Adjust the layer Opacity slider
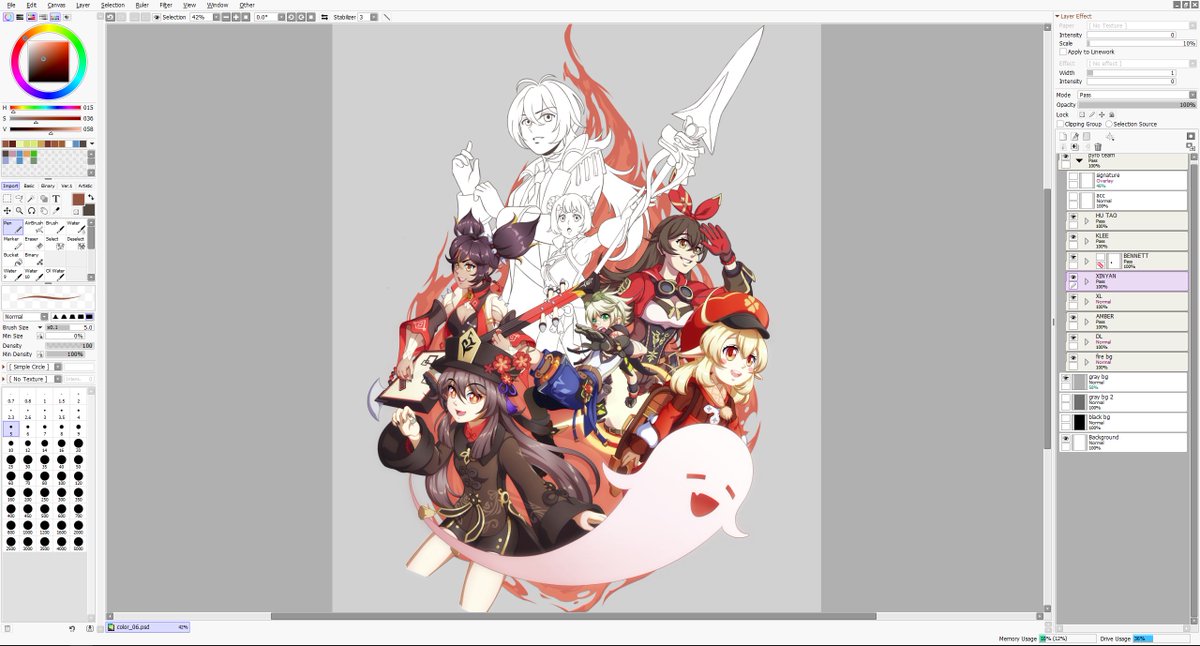Image resolution: width=1200 pixels, height=646 pixels. [1137, 104]
